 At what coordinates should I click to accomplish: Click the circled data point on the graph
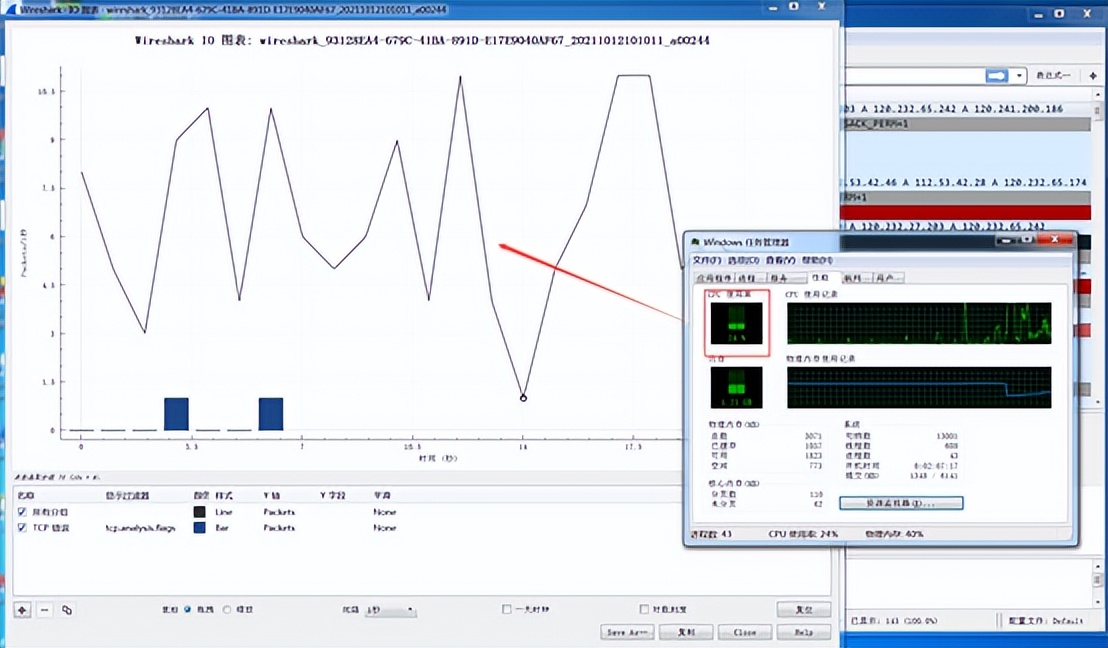pos(523,398)
